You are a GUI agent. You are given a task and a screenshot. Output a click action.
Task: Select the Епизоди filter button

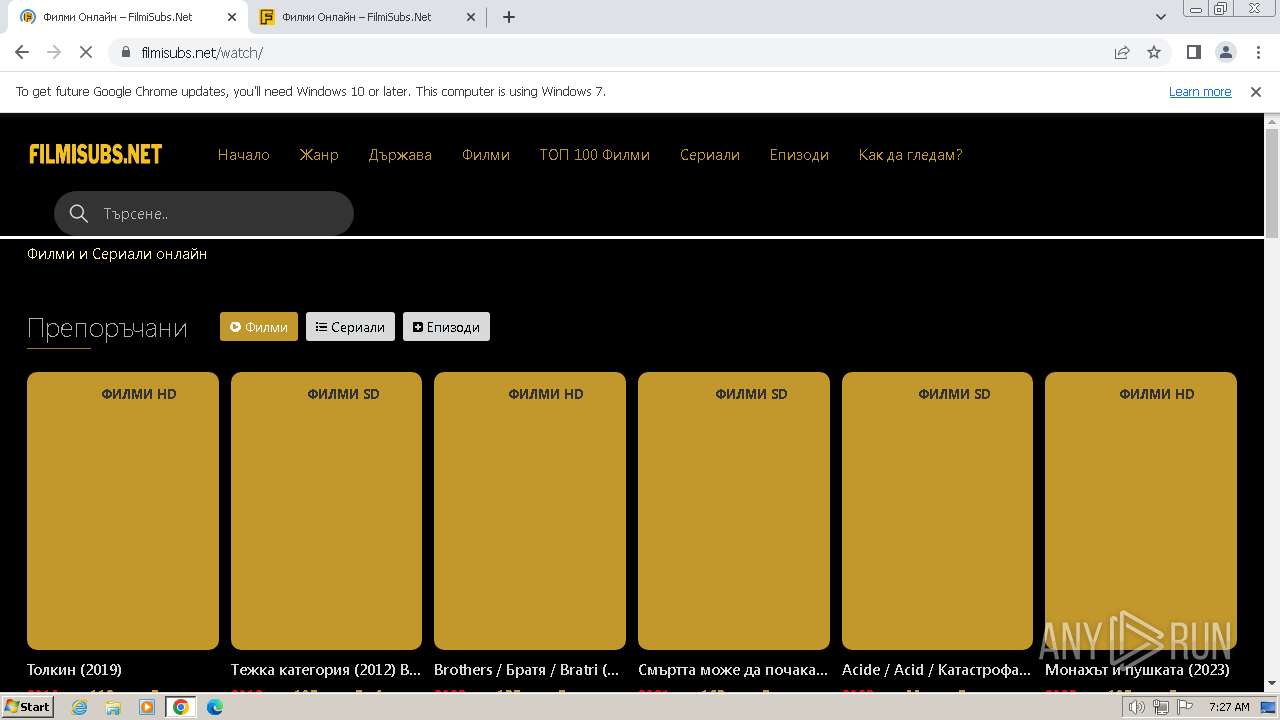[x=446, y=327]
